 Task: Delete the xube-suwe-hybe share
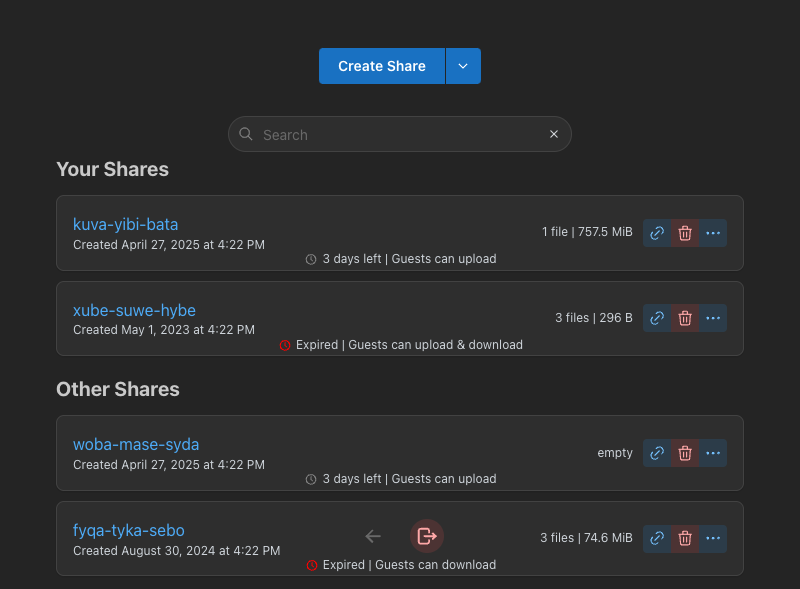click(x=685, y=318)
